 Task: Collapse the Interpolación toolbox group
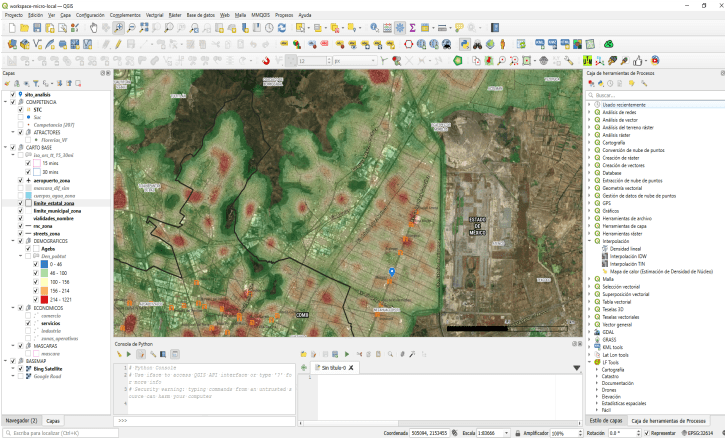590,241
